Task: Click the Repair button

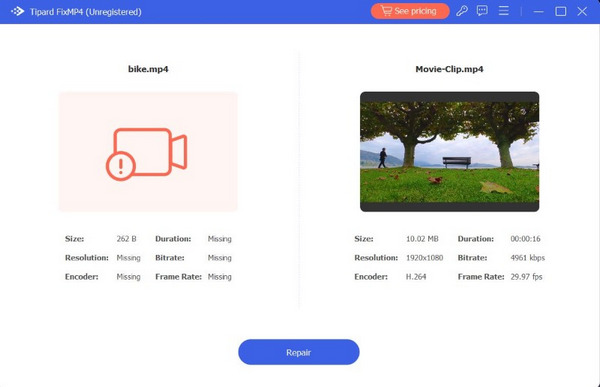Action: tap(298, 352)
